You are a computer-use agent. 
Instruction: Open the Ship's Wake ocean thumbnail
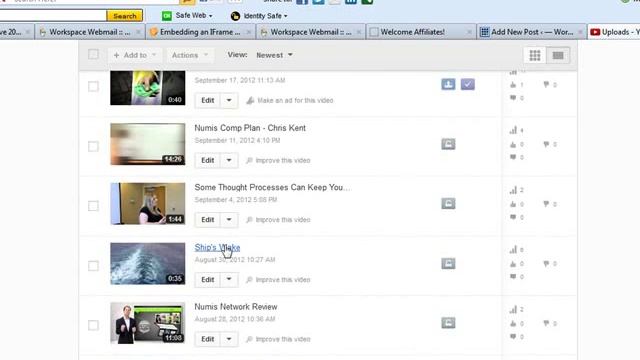(x=148, y=264)
